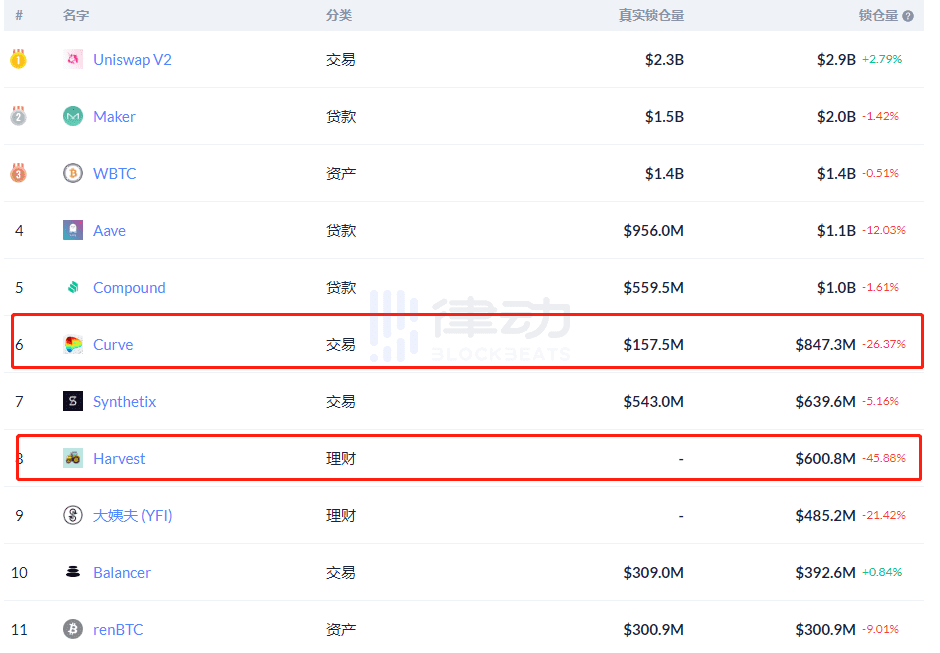Click the gold first-place medal icon
Screen dimensions: 940x653
(x=18, y=59)
